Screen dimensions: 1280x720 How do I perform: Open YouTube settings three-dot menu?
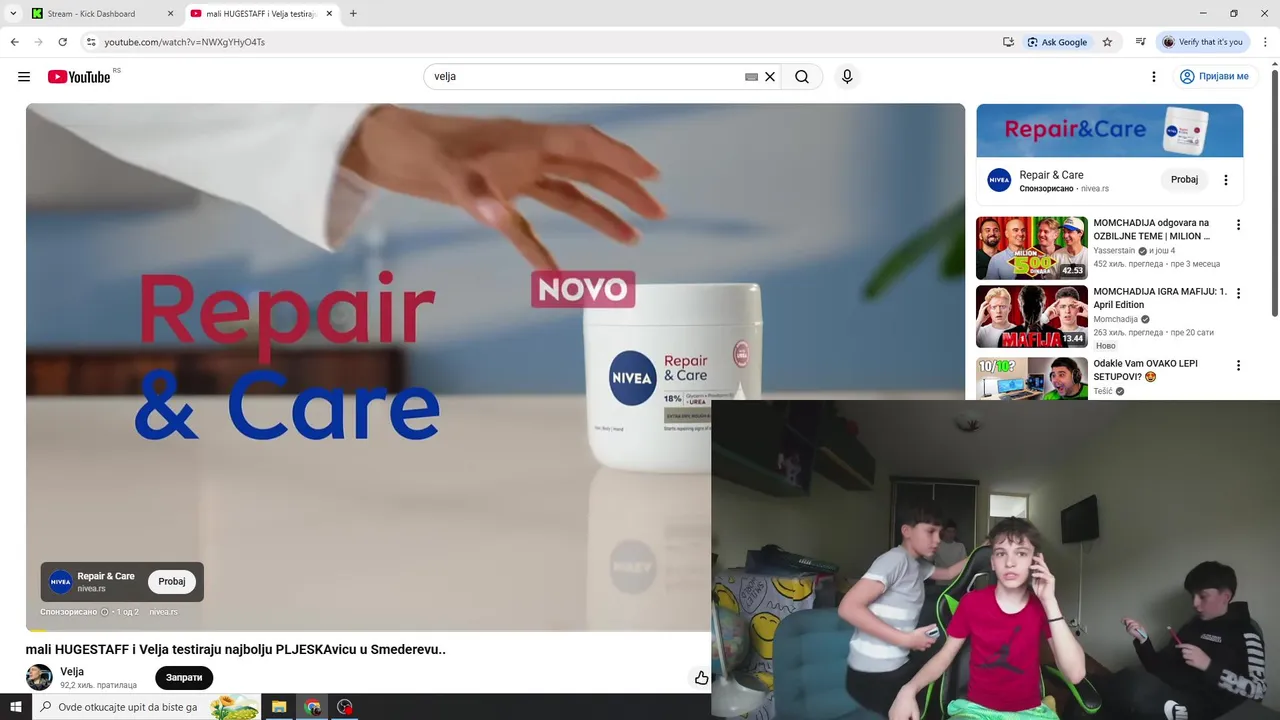point(1153,77)
